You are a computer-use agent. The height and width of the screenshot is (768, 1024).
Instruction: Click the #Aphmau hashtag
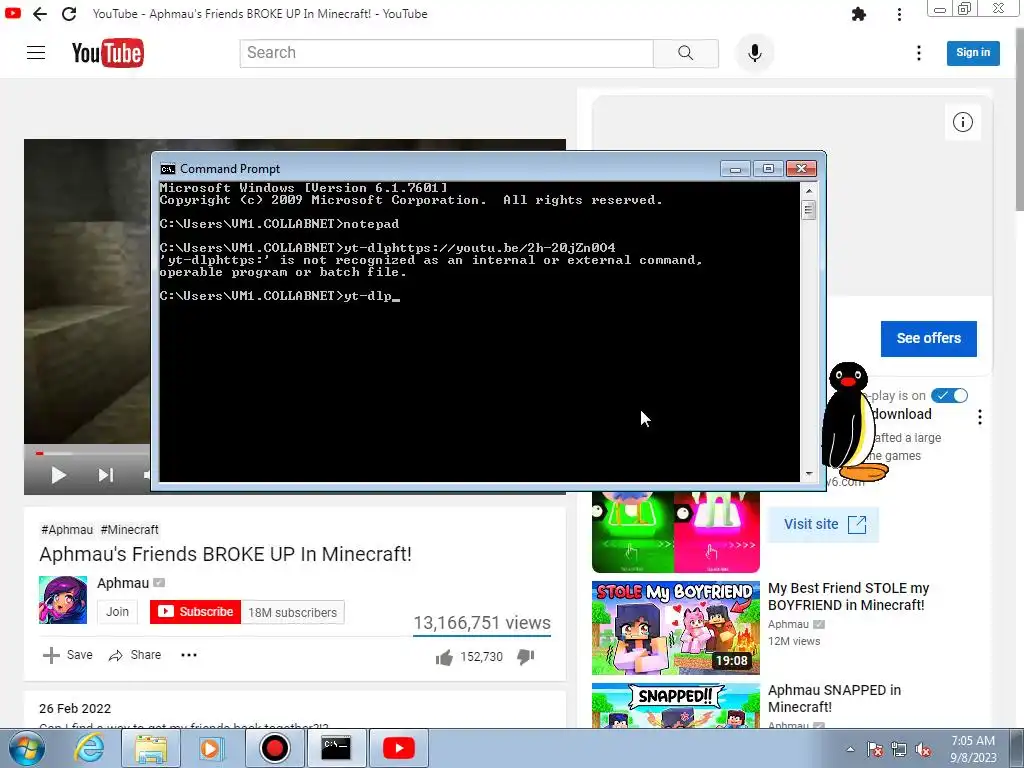tap(67, 530)
